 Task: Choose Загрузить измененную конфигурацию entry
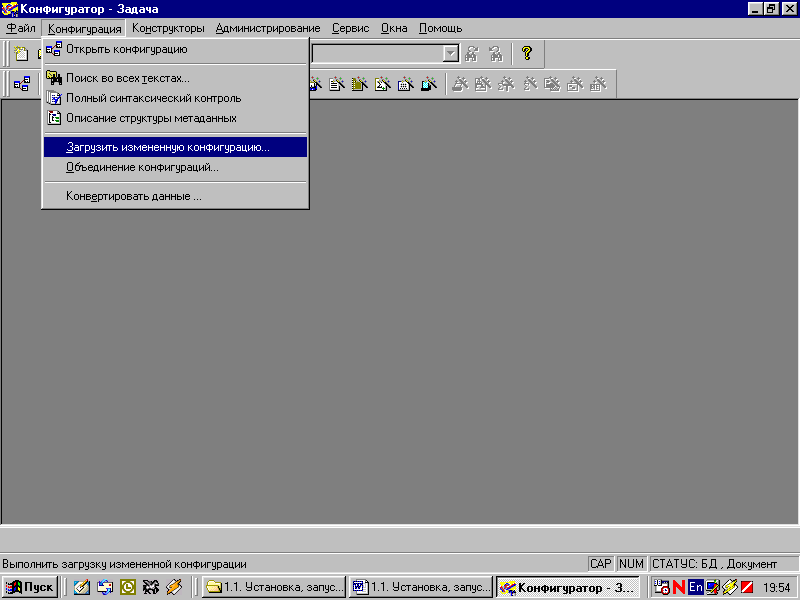pyautogui.click(x=176, y=147)
